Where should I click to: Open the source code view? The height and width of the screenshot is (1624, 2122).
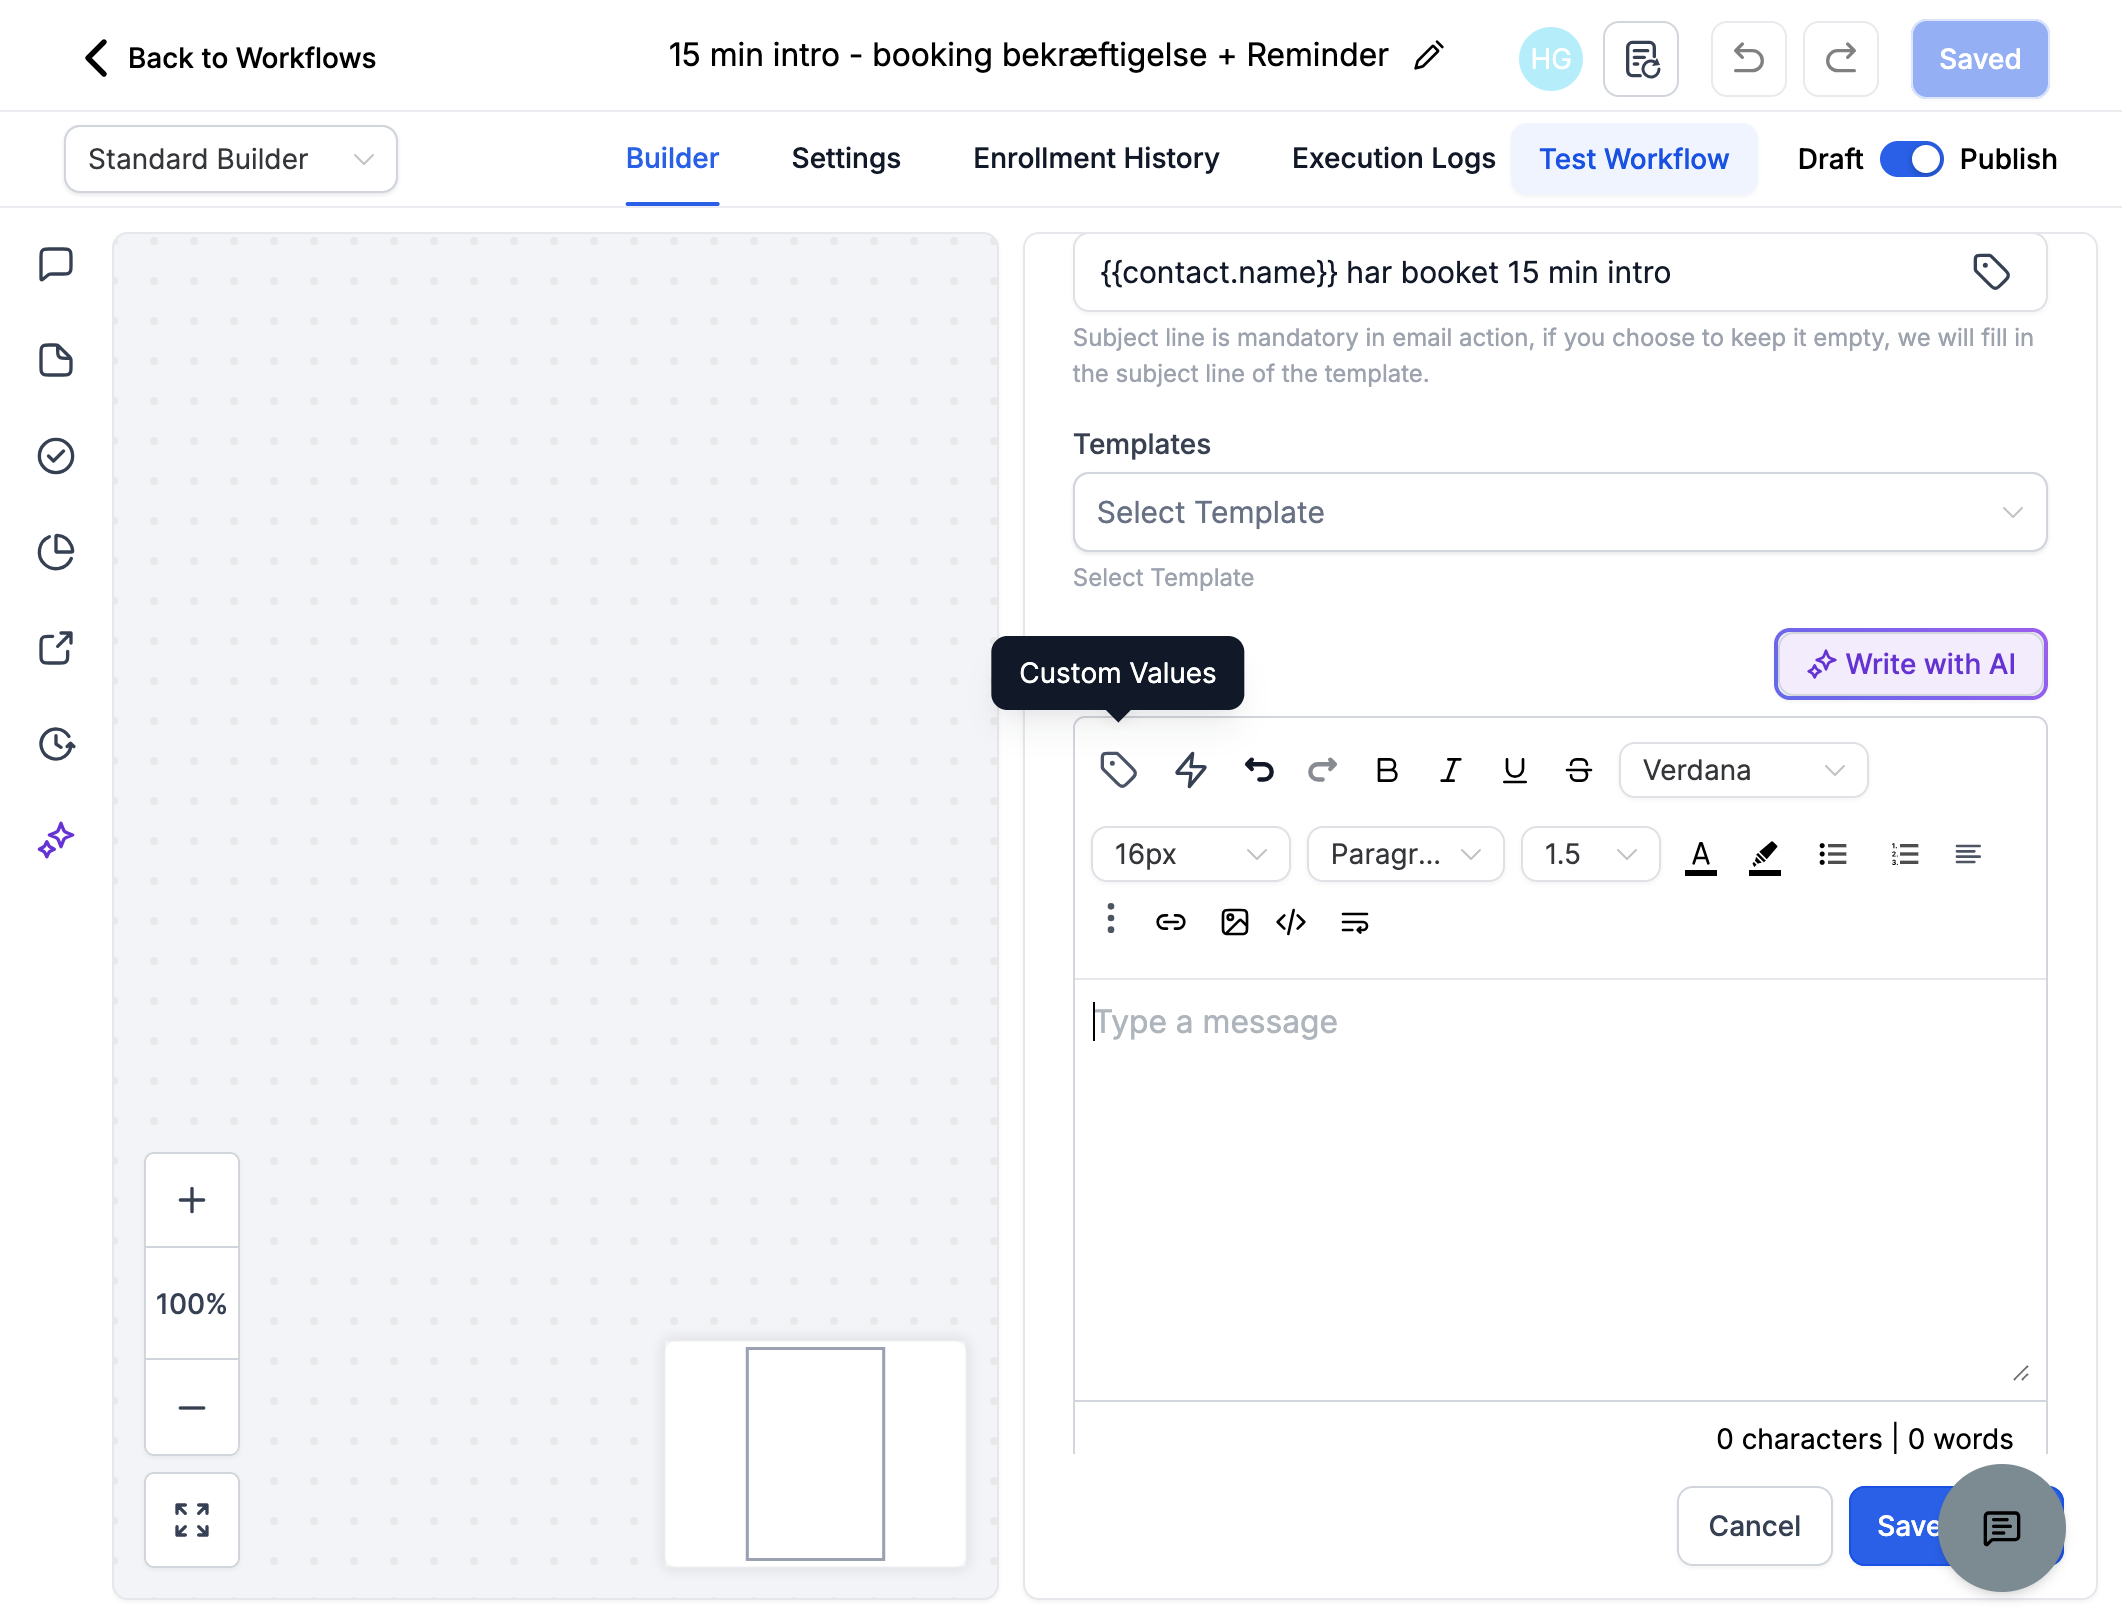pyautogui.click(x=1291, y=922)
